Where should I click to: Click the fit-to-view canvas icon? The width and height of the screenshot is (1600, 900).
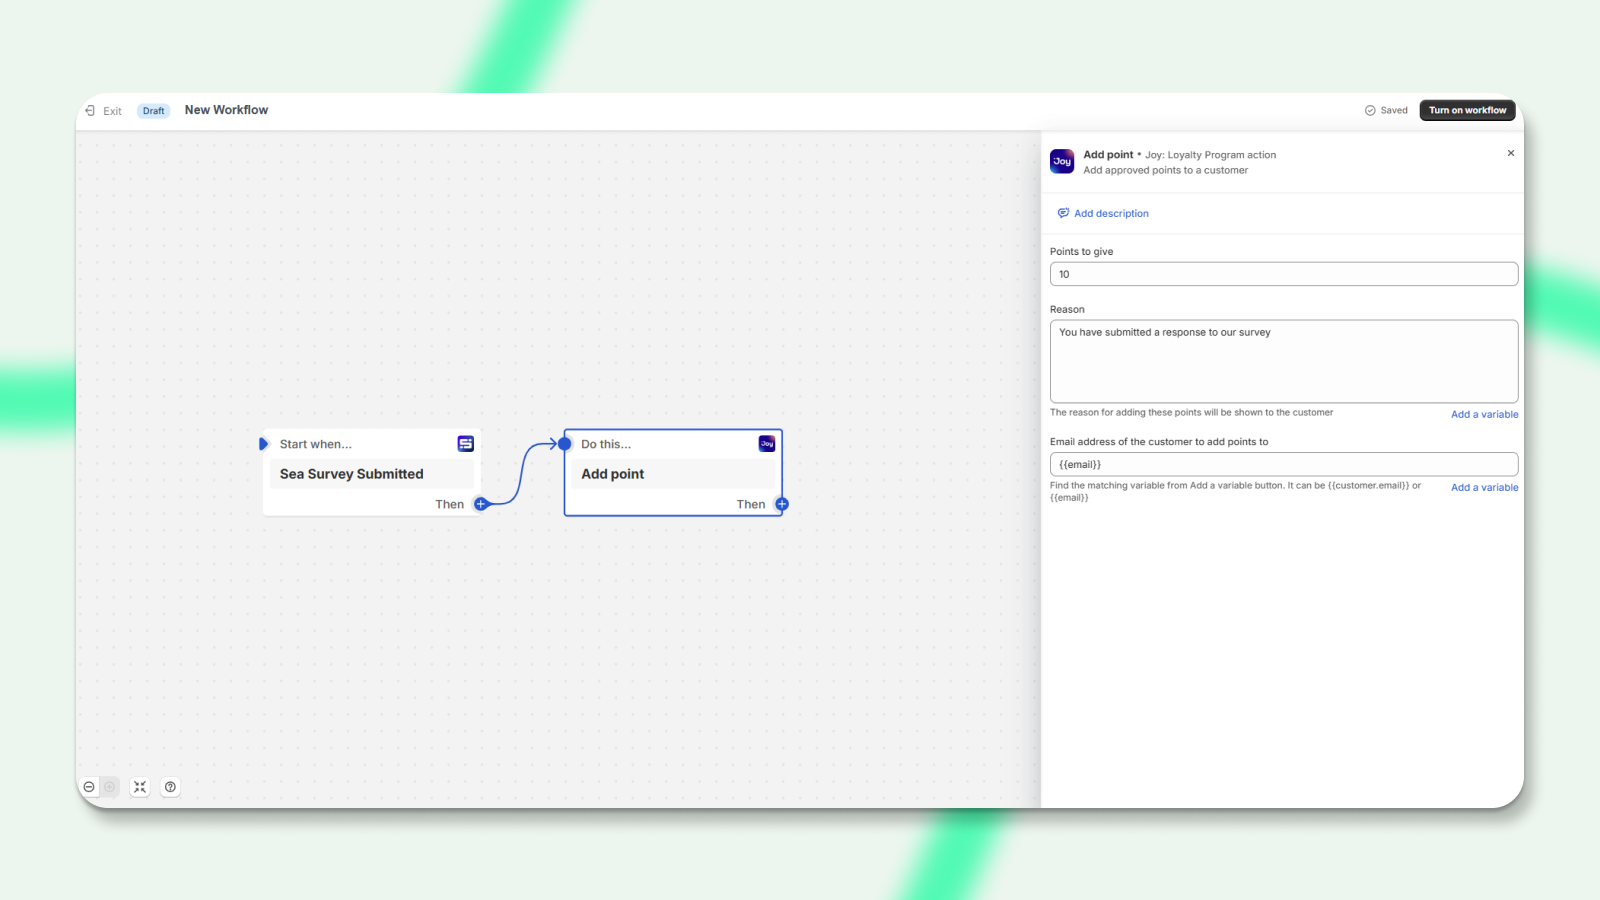140,787
